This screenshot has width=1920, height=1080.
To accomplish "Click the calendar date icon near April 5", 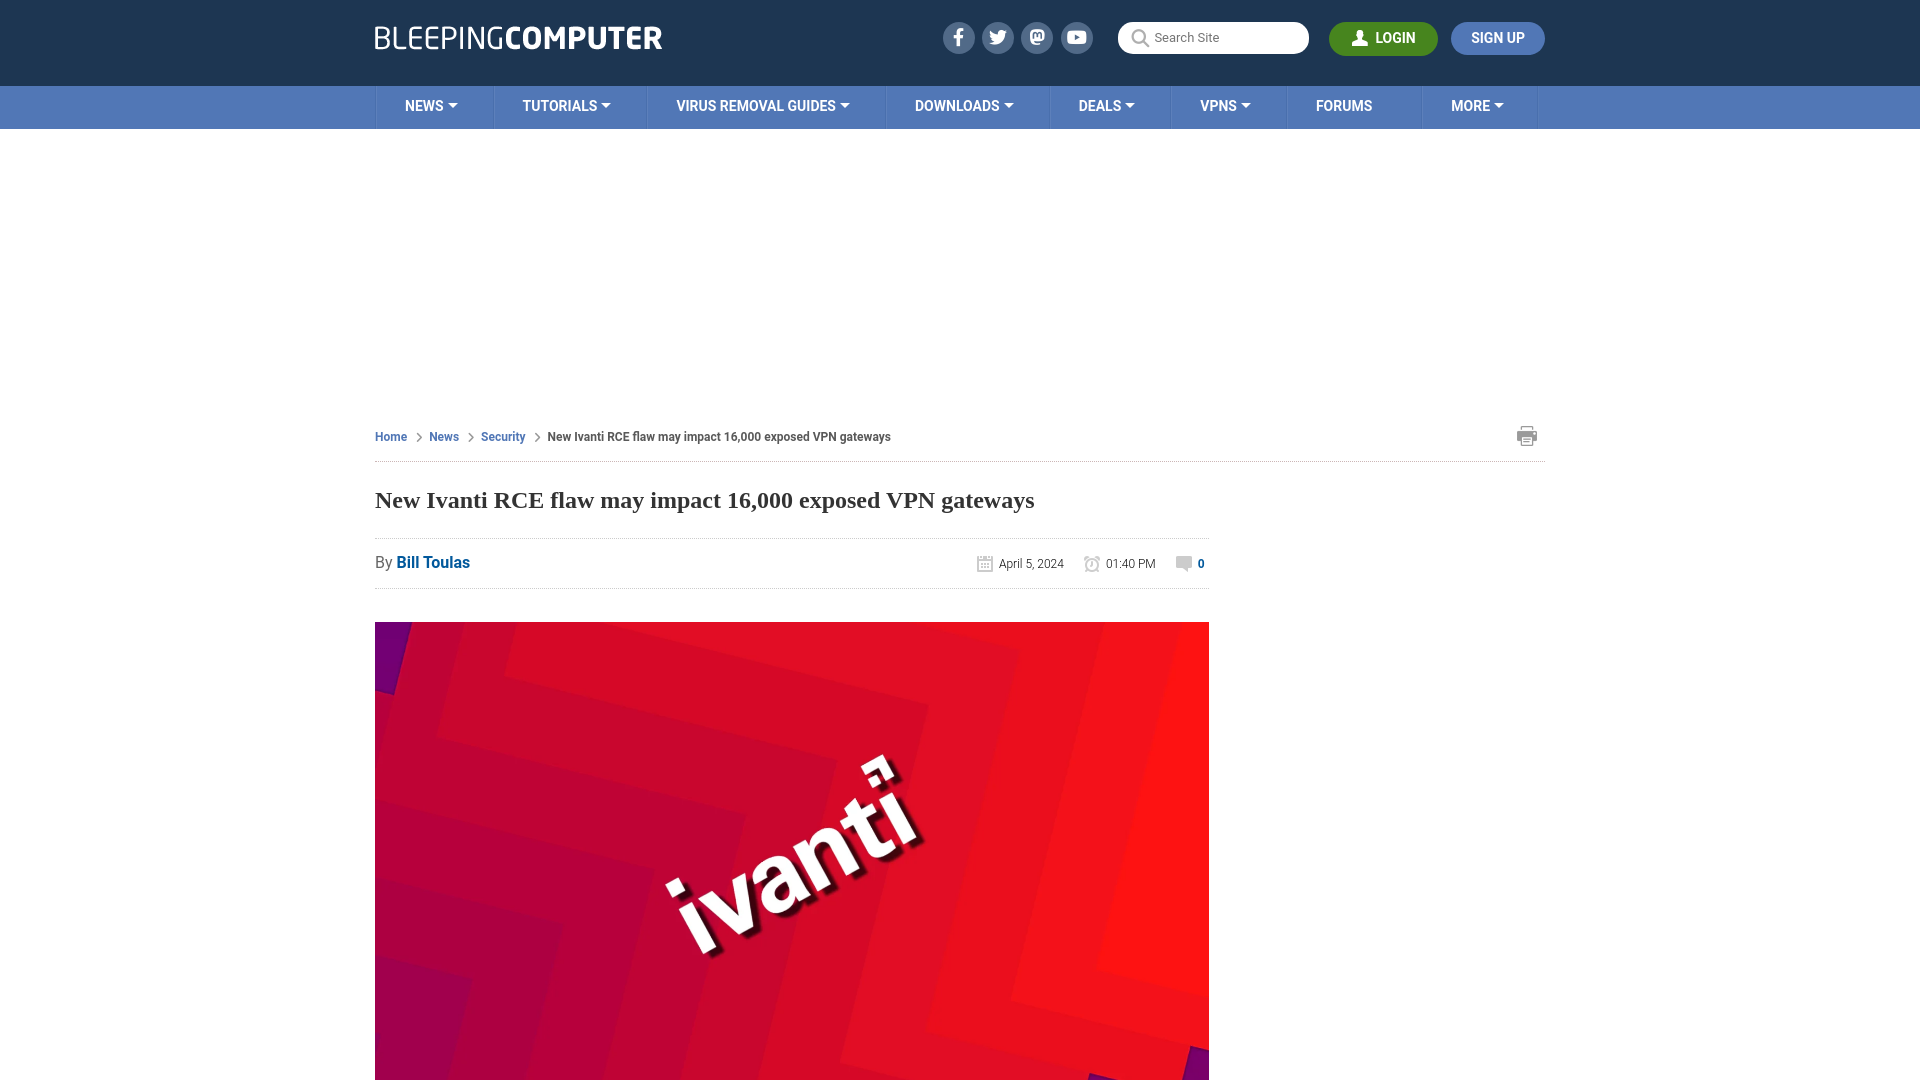I will 984,563.
